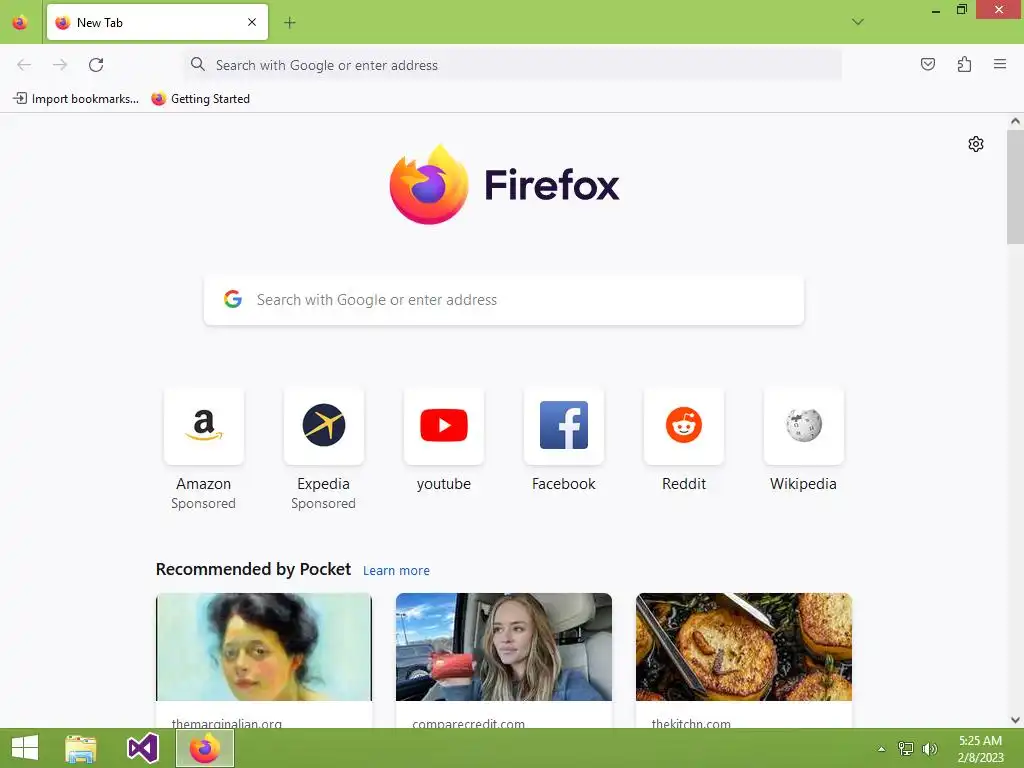The image size is (1024, 768).
Task: Open comparecredit.com story thumbnail
Action: point(504,647)
